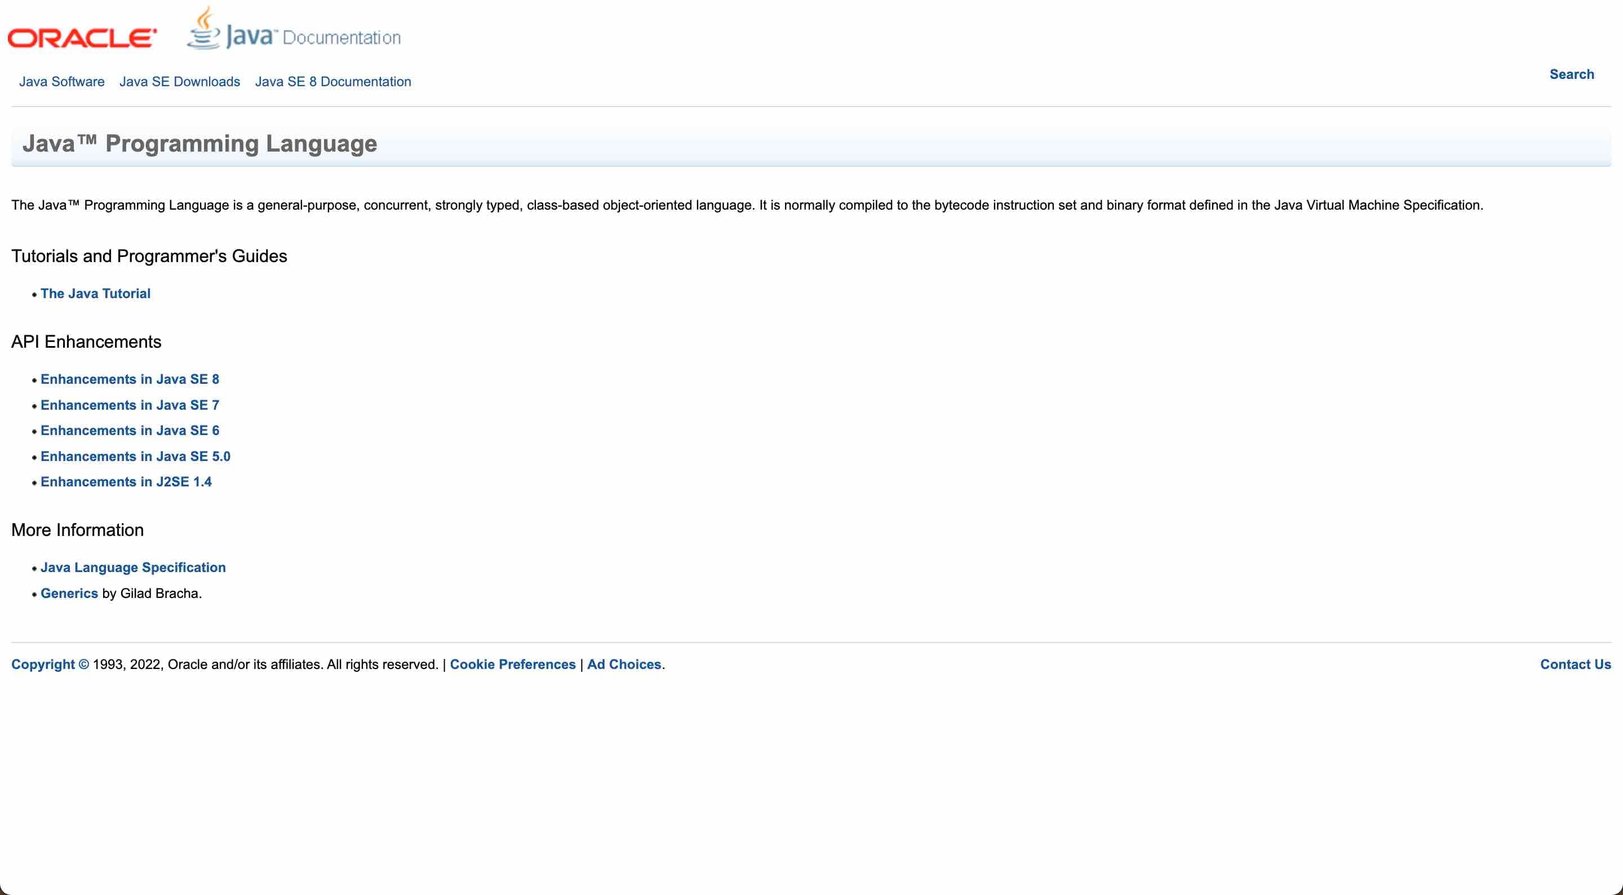Open Enhancements in Java SE 5.0
Image resolution: width=1623 pixels, height=895 pixels.
click(136, 457)
